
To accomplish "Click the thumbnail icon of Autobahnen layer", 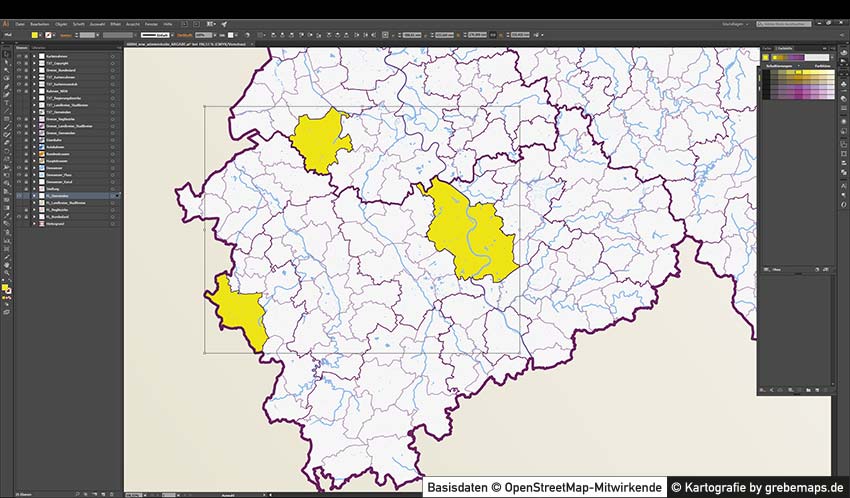I will pyautogui.click(x=41, y=149).
